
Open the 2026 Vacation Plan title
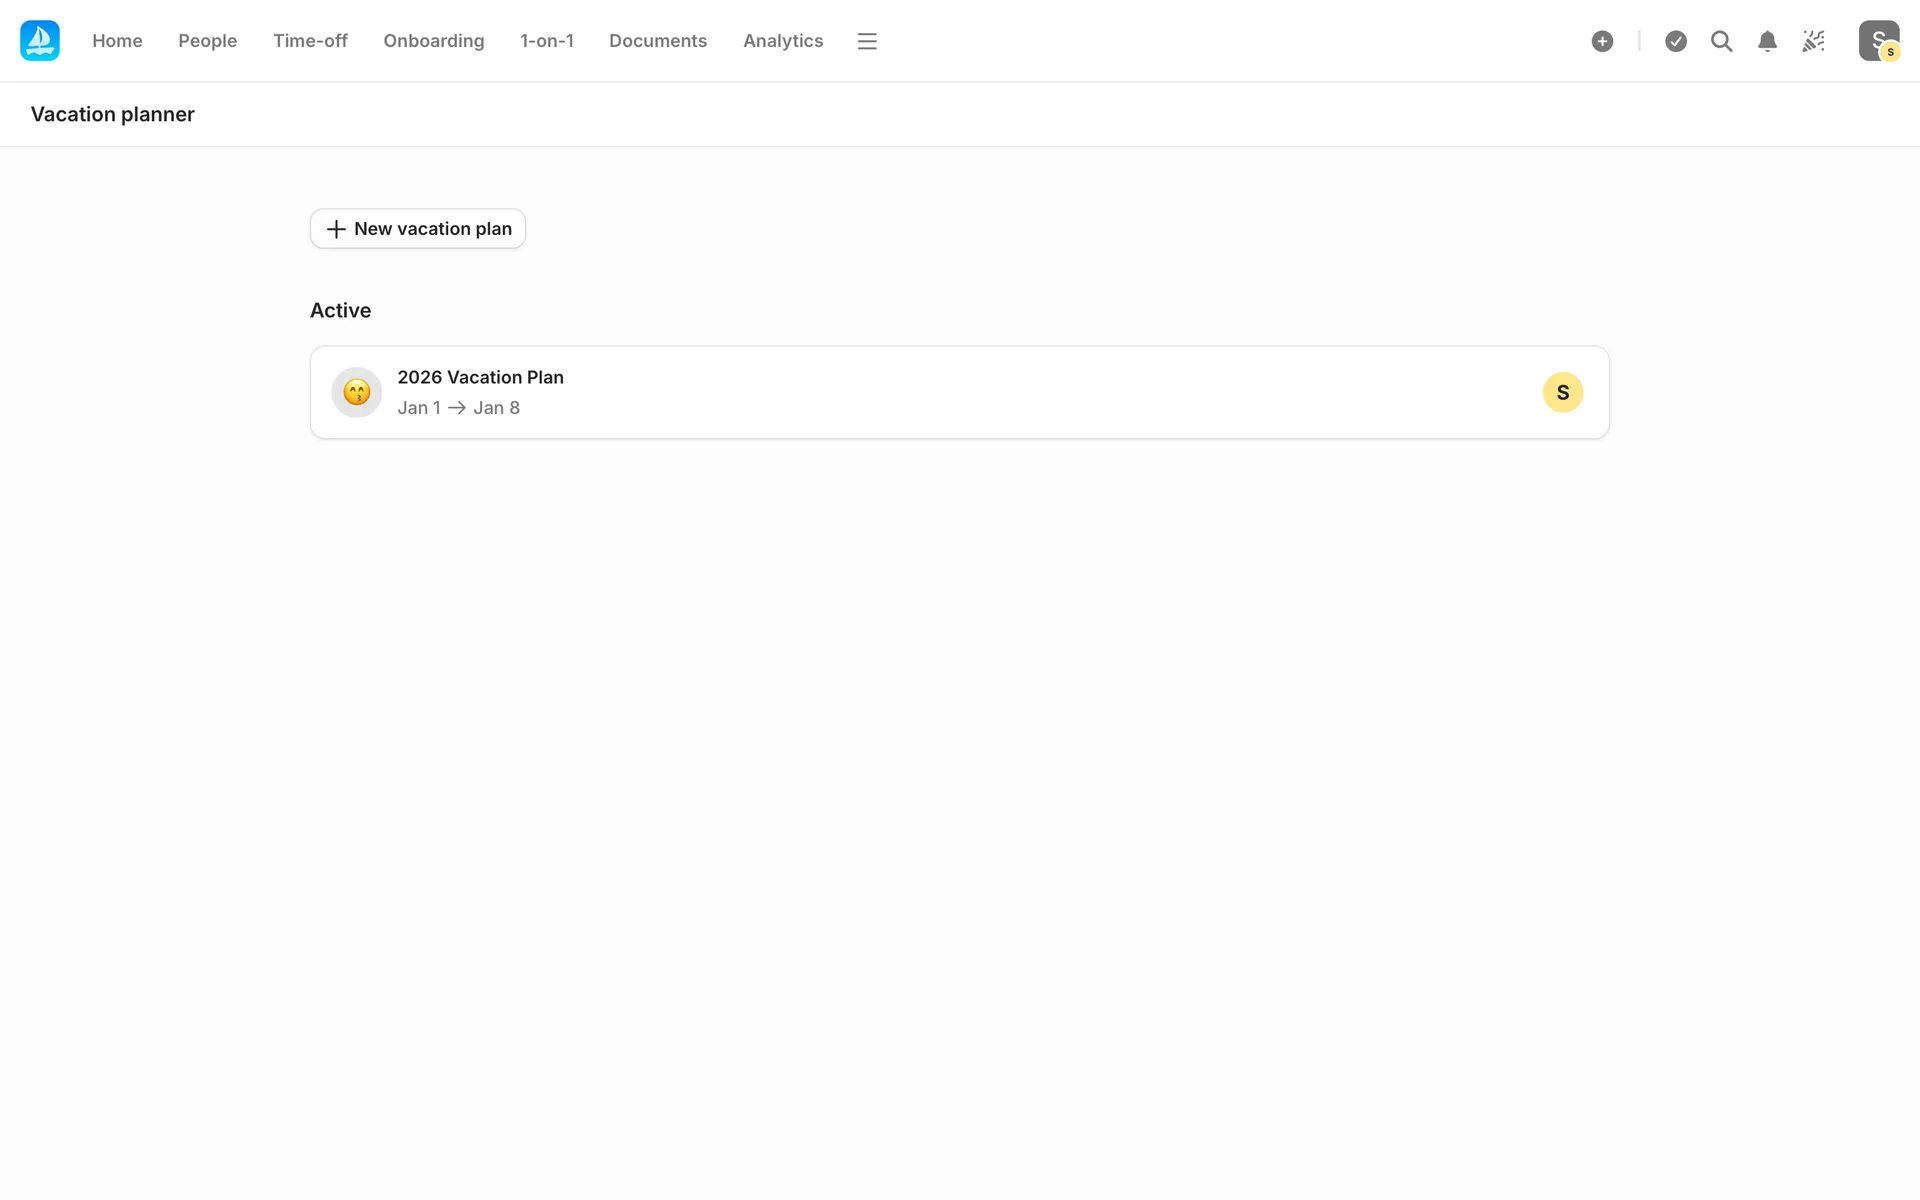pos(480,377)
